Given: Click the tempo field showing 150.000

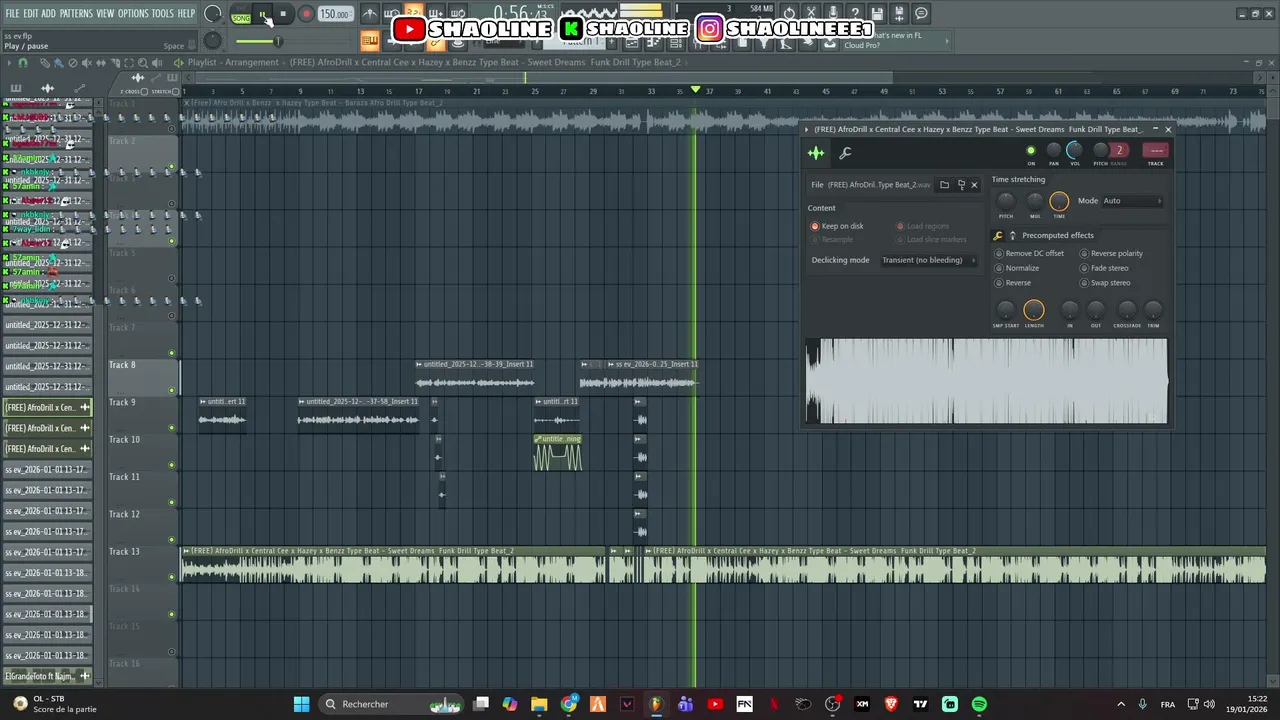Looking at the screenshot, I should 335,14.
